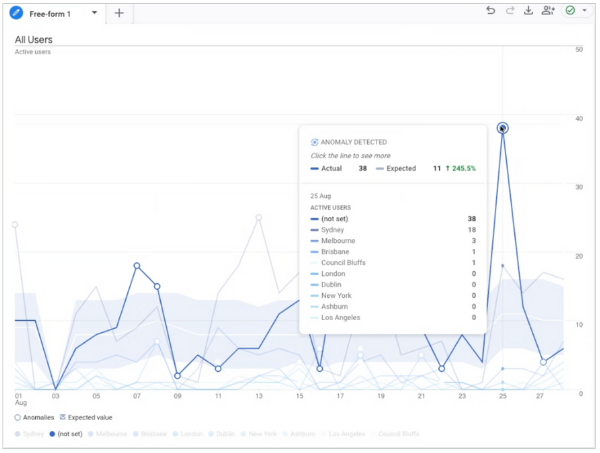Viewport: 600px width, 453px height.
Task: Click the anomaly marker on 27 Aug
Action: pos(543,362)
